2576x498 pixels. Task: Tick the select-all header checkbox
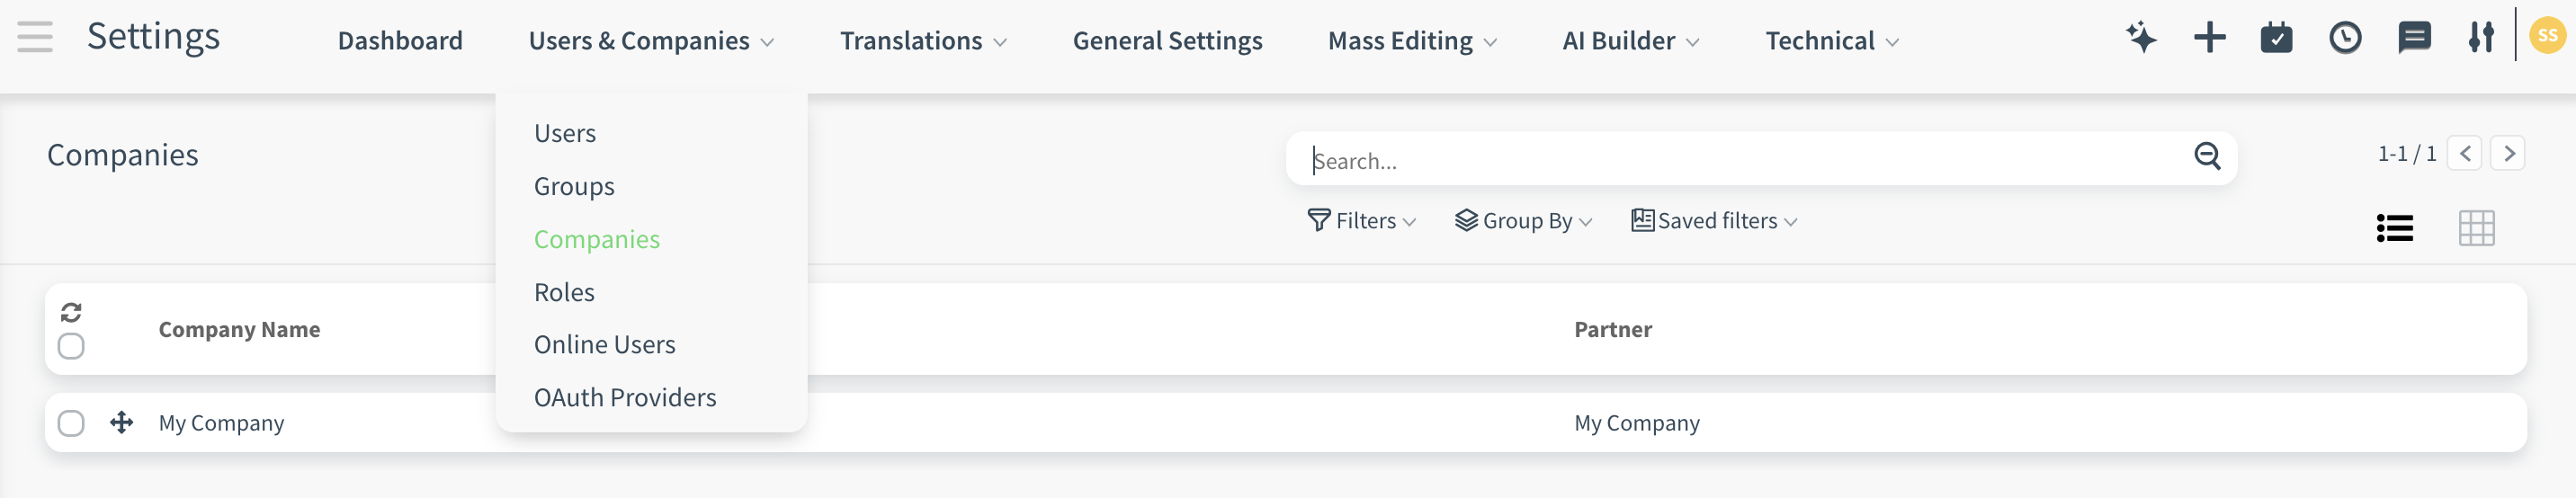pos(71,346)
